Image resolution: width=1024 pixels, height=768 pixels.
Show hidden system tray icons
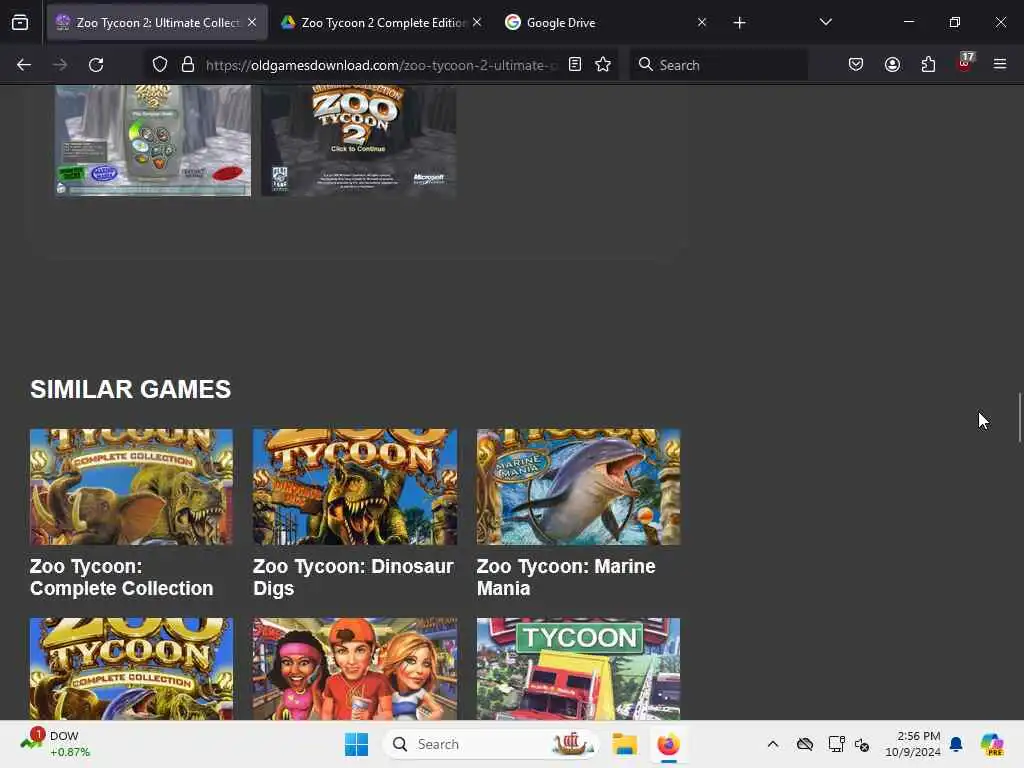click(773, 744)
